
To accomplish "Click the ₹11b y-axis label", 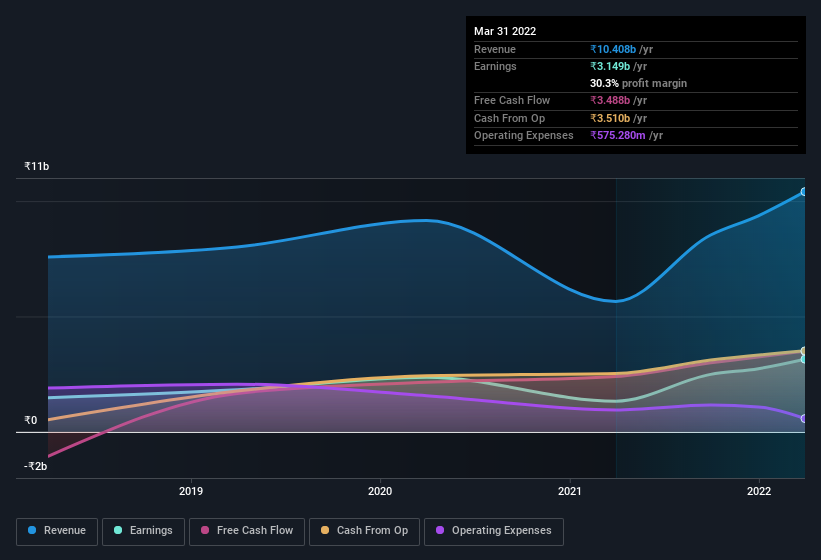I will click(x=37, y=166).
